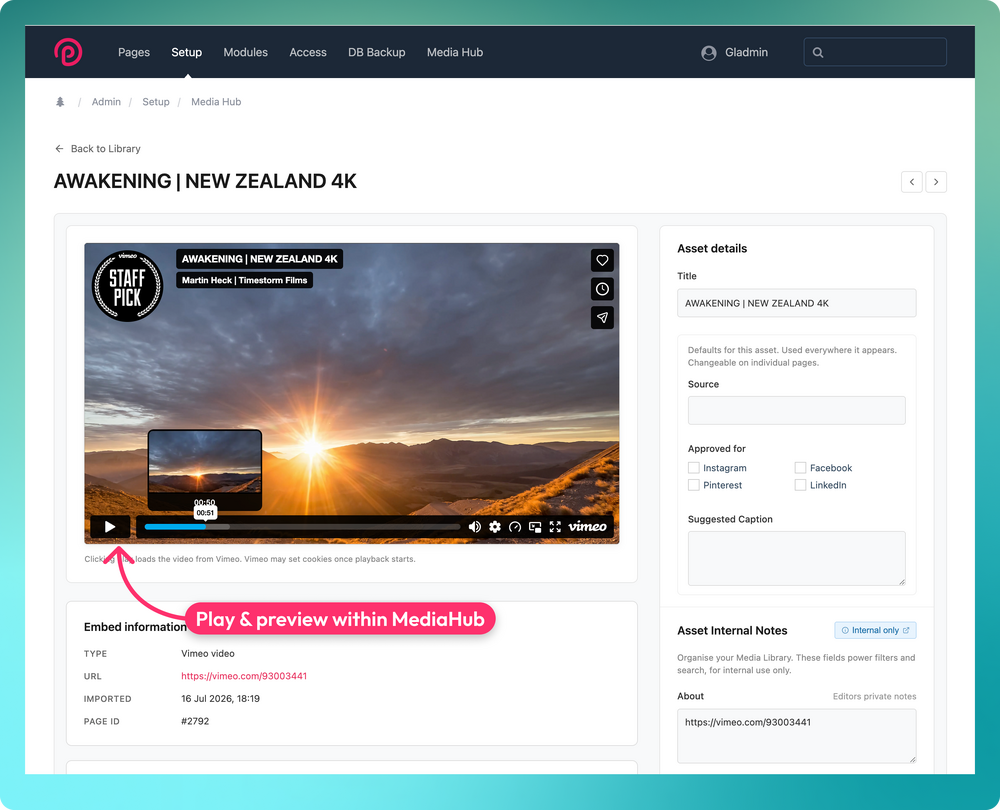This screenshot has height=810, width=1000.
Task: Click the Gladmin user avatar icon
Action: 709,53
